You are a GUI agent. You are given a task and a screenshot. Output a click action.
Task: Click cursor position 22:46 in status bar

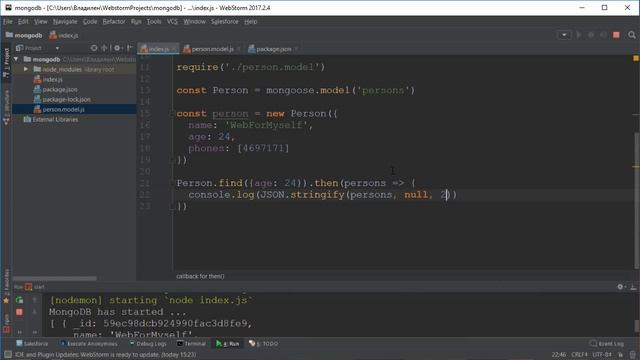point(559,355)
